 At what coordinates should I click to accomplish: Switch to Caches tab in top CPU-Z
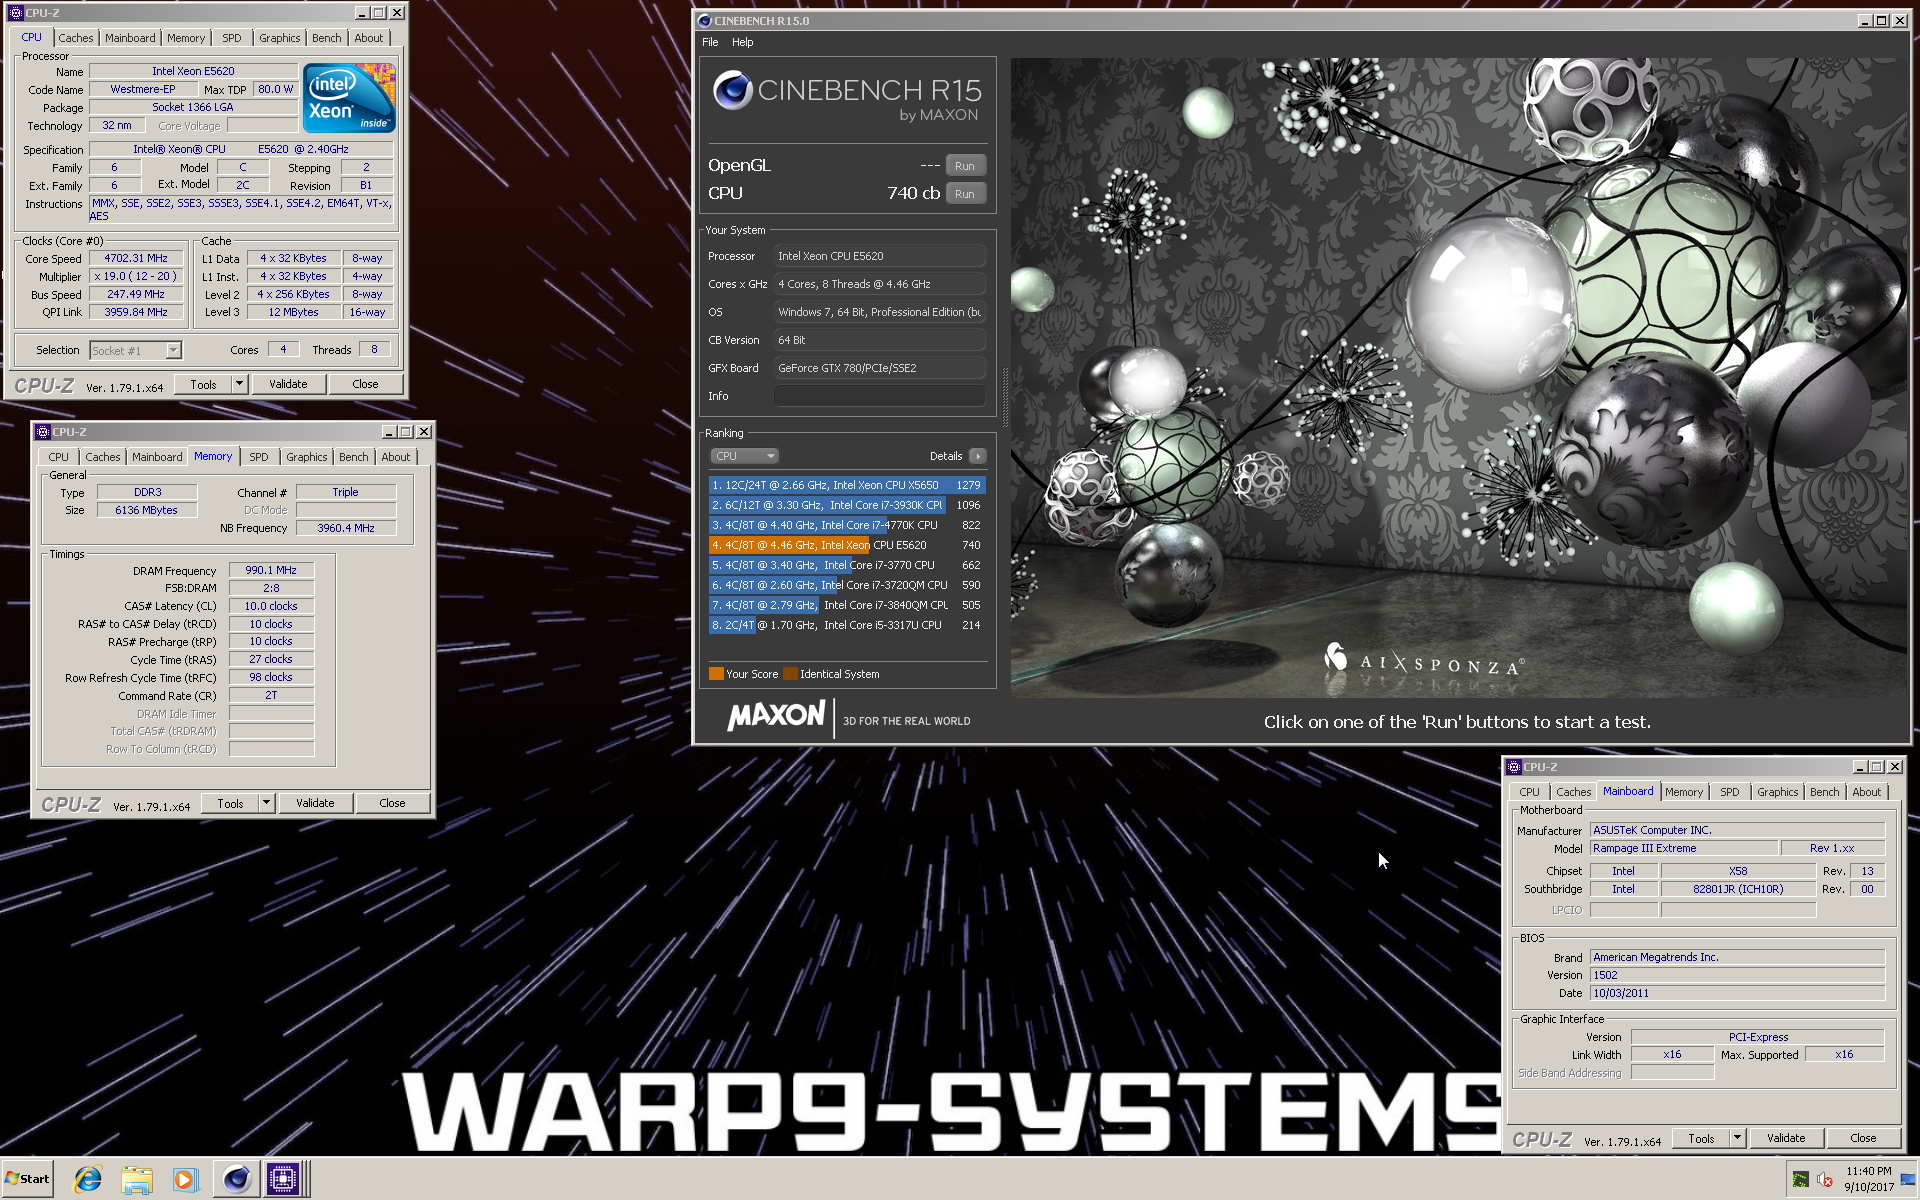(x=76, y=38)
